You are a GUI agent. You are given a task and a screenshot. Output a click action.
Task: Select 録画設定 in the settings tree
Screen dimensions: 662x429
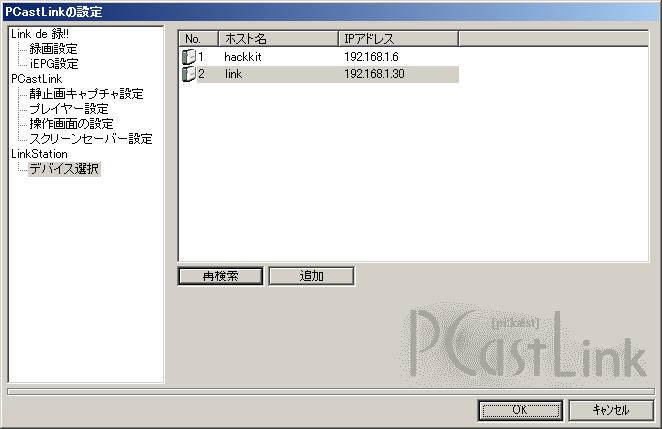click(53, 49)
